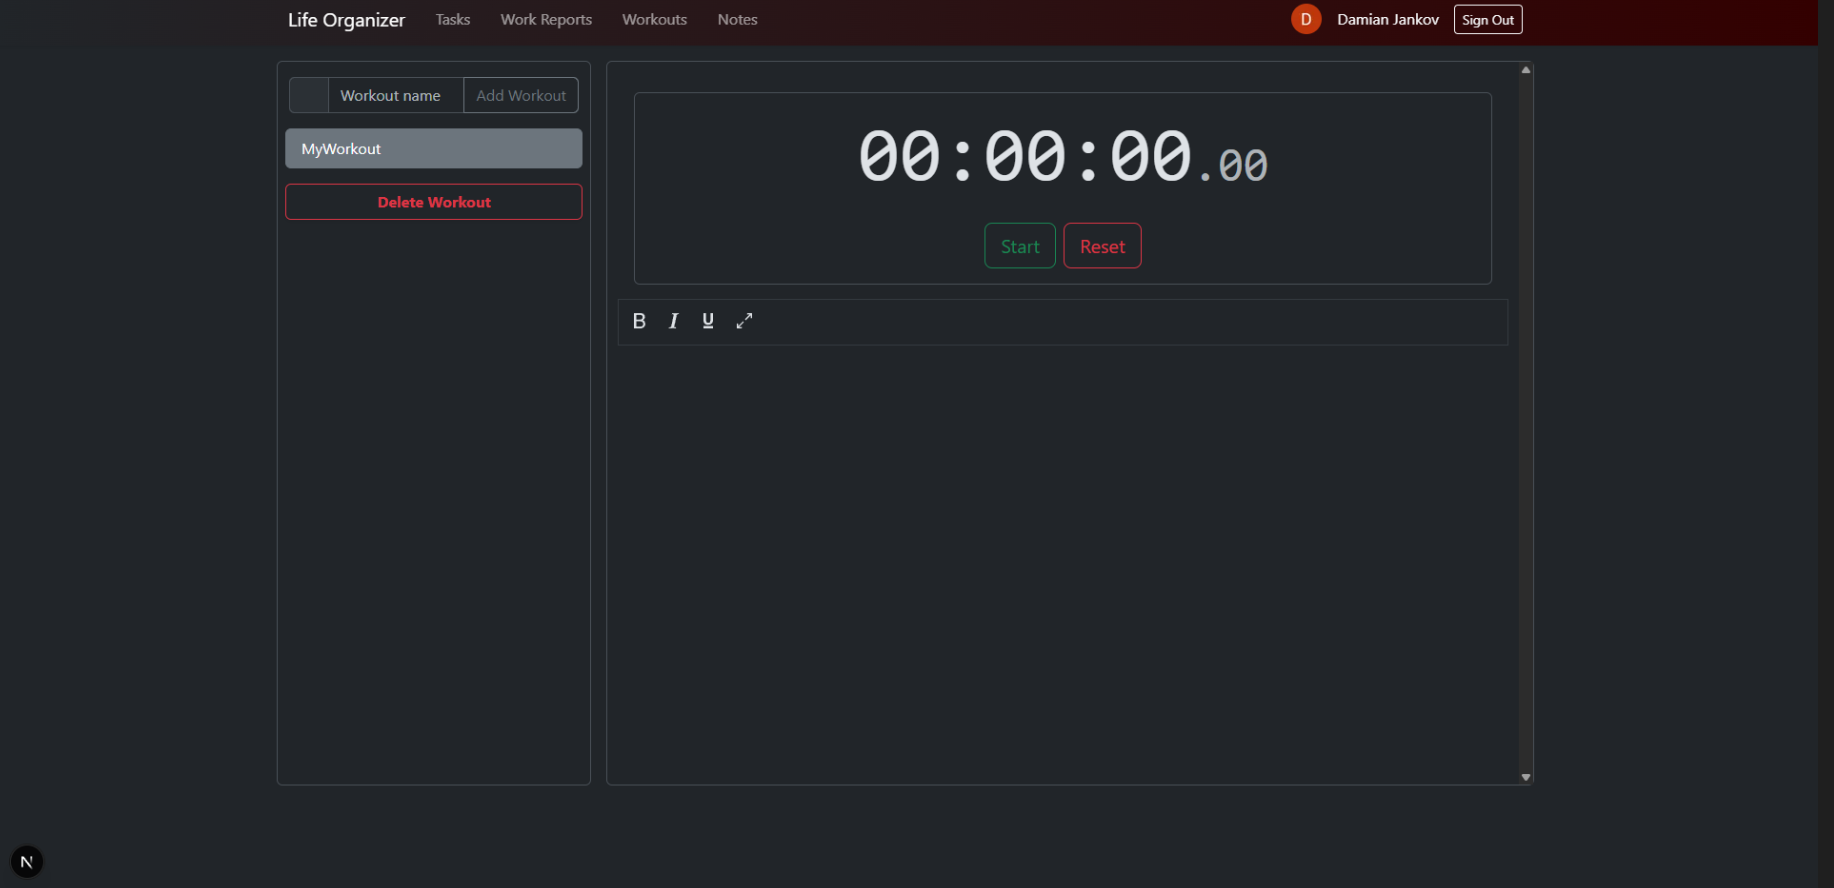This screenshot has width=1834, height=888.
Task: Click the Life Organizer brand link
Action: [346, 20]
